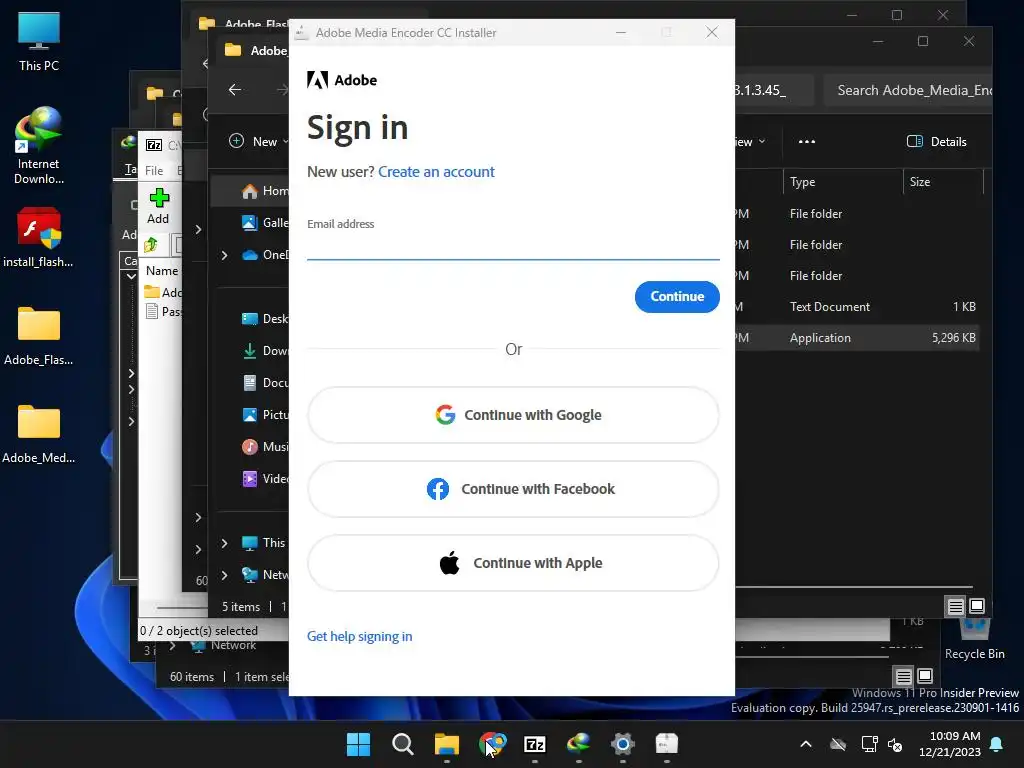Open Downloads quick access item
Viewport: 1024px width, 768px height.
coord(264,351)
